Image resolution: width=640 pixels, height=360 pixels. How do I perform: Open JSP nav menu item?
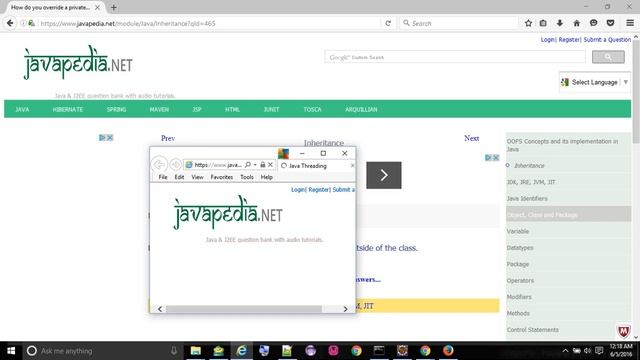(197, 109)
